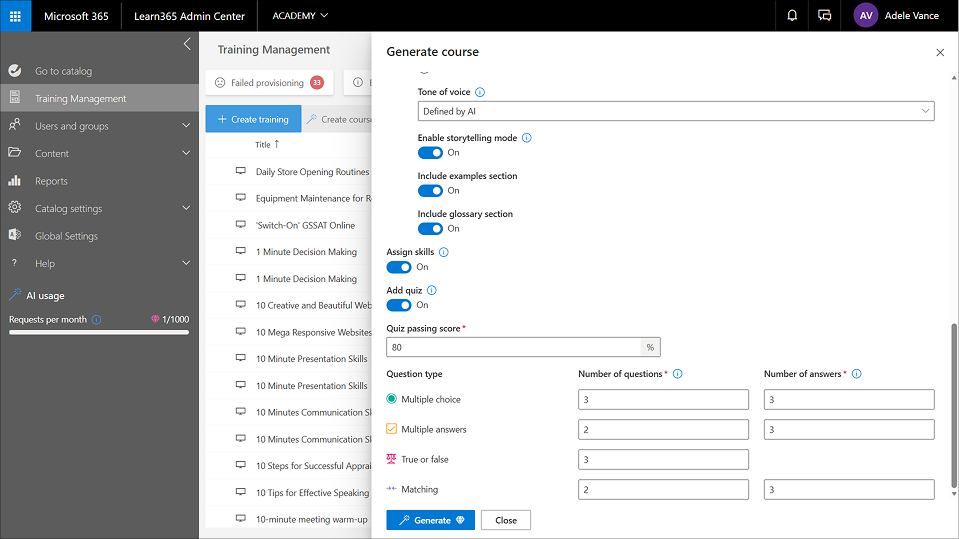Edit Matching number of answers
Screen dimensions: 959x539
(849, 489)
